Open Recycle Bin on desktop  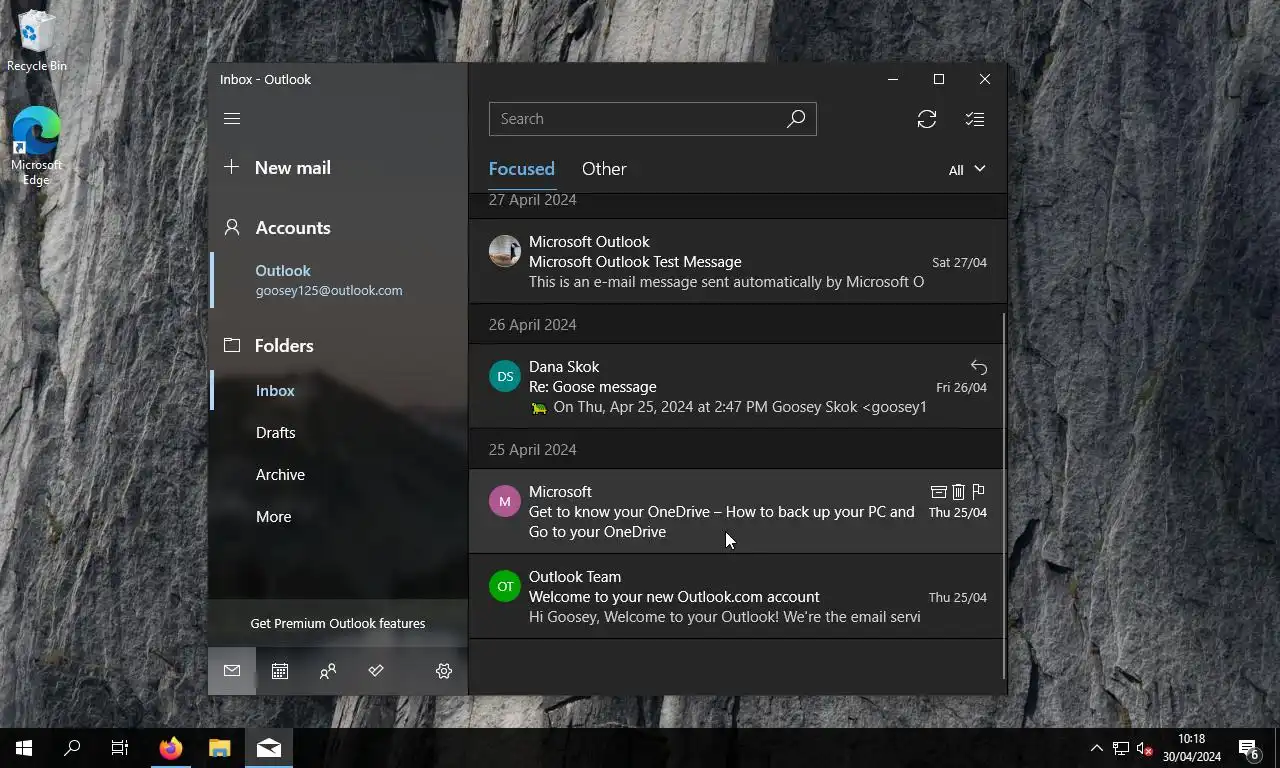click(36, 40)
